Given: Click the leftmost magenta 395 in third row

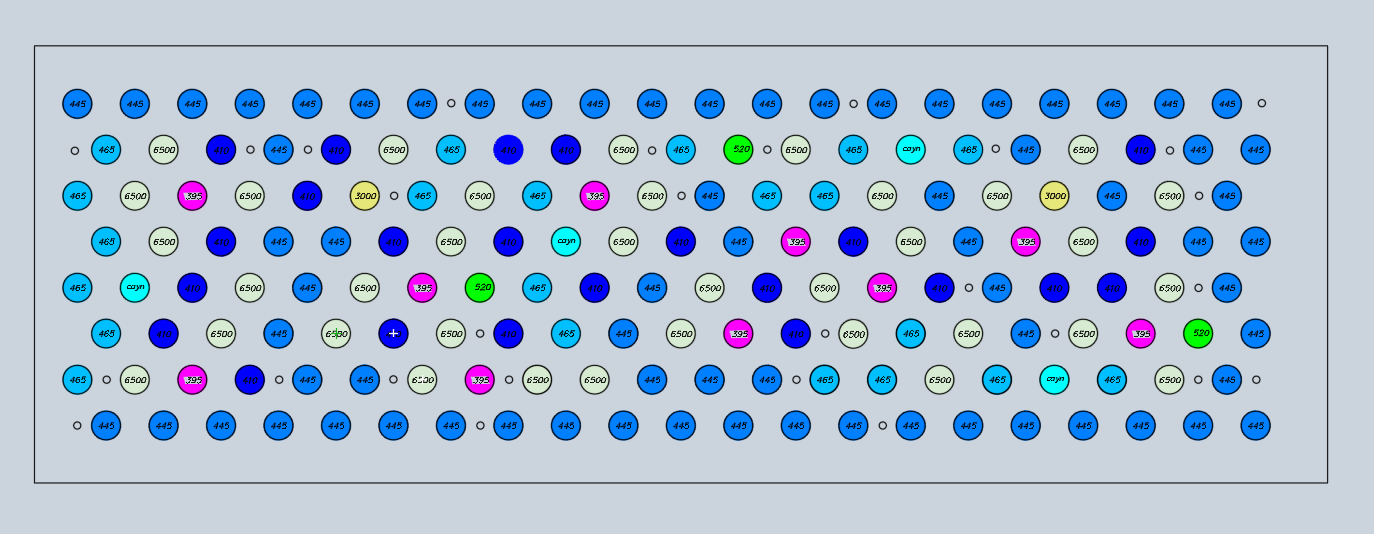Looking at the screenshot, I should point(193,196).
